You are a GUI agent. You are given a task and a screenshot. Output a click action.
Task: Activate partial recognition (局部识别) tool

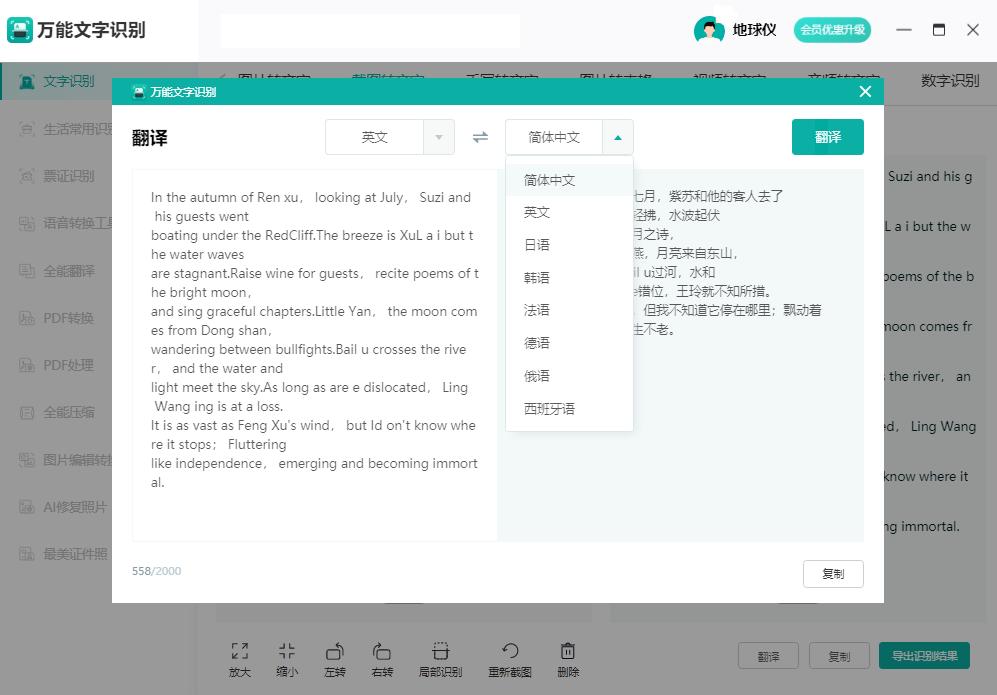tap(440, 658)
